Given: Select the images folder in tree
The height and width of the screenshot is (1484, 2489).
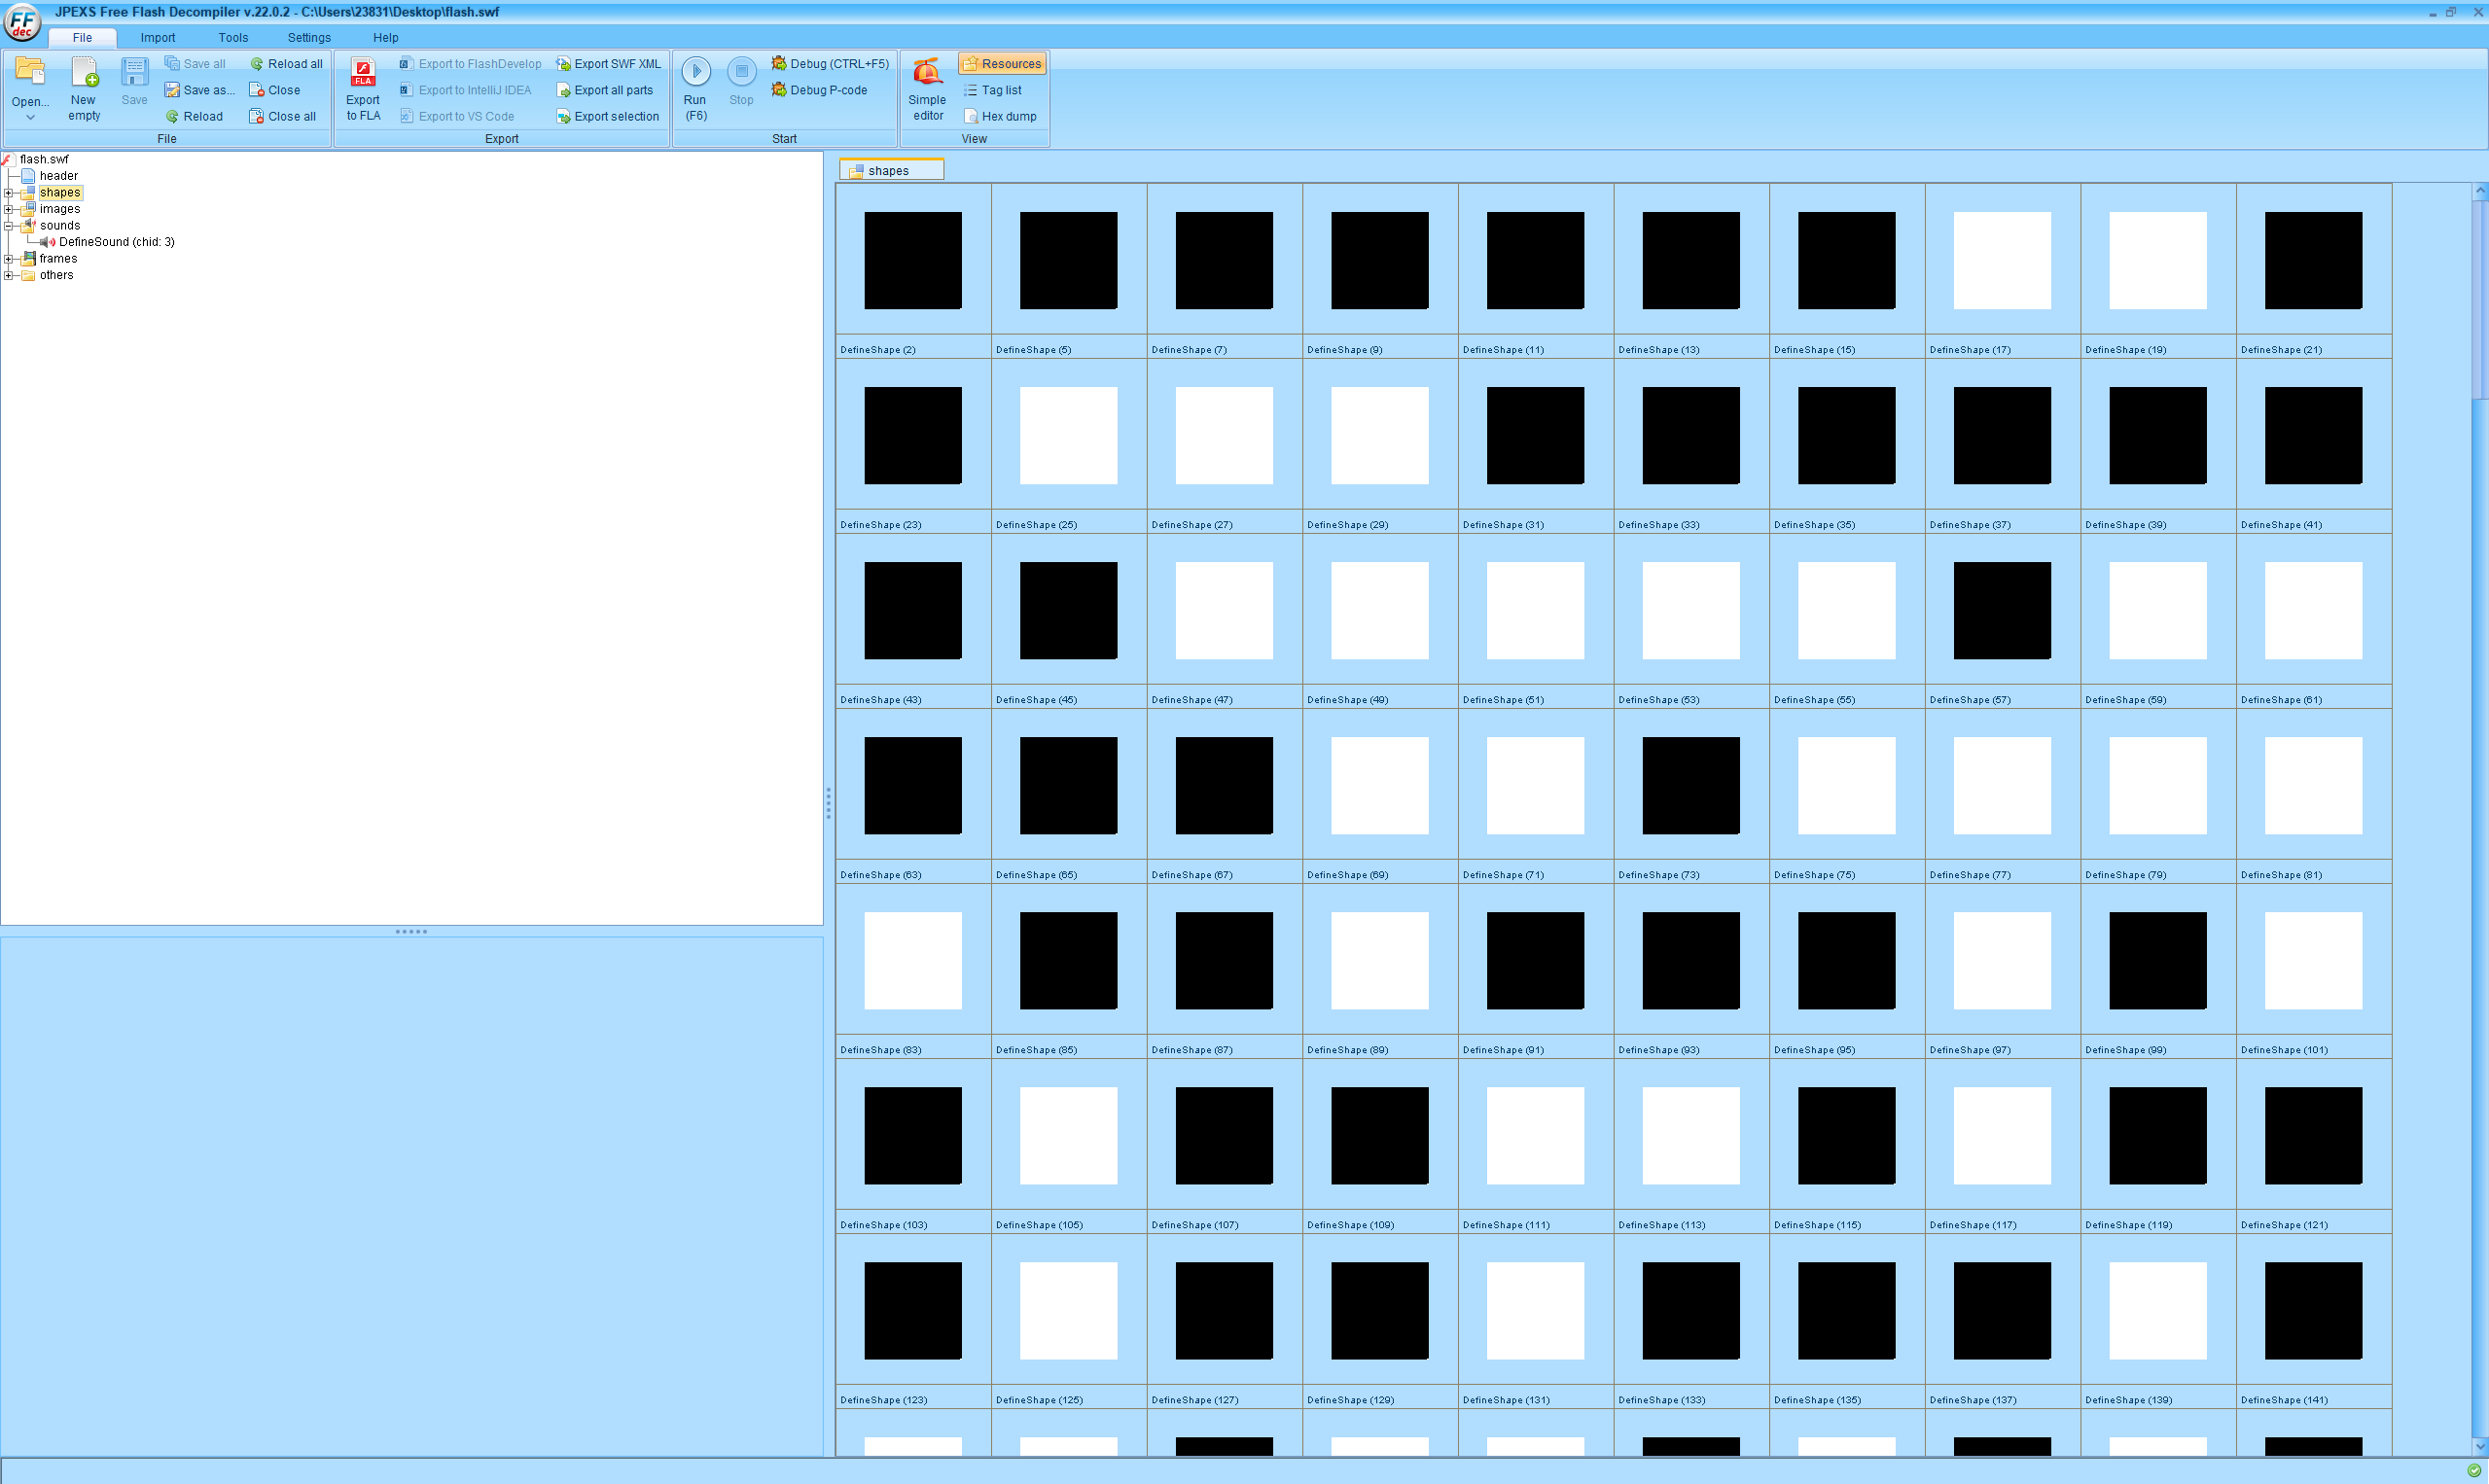Looking at the screenshot, I should (60, 209).
